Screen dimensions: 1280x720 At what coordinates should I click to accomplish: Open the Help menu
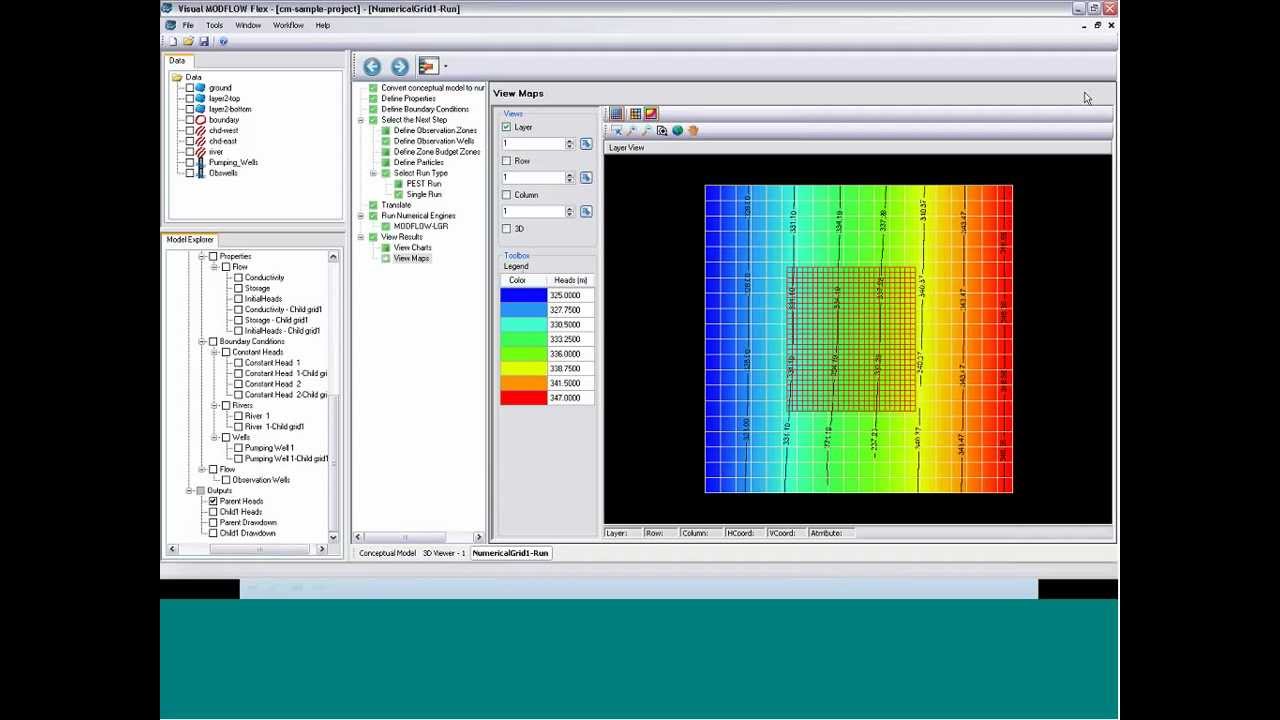(323, 25)
